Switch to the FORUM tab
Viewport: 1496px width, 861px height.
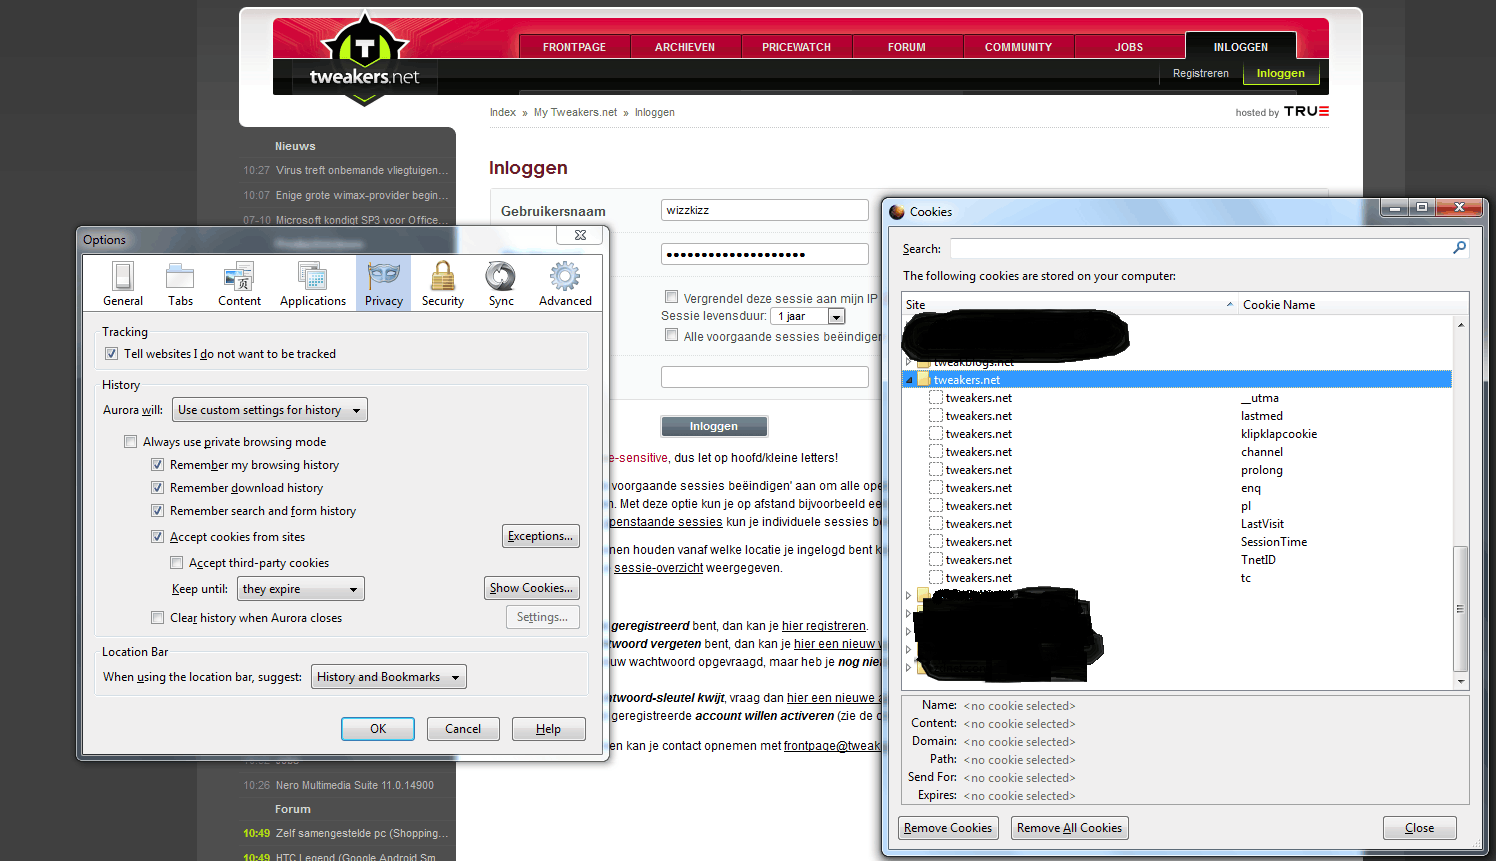point(907,47)
